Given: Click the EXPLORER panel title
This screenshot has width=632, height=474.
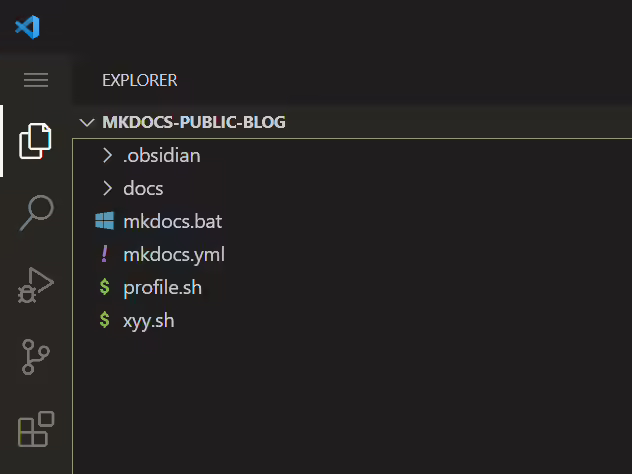Looking at the screenshot, I should 139,80.
